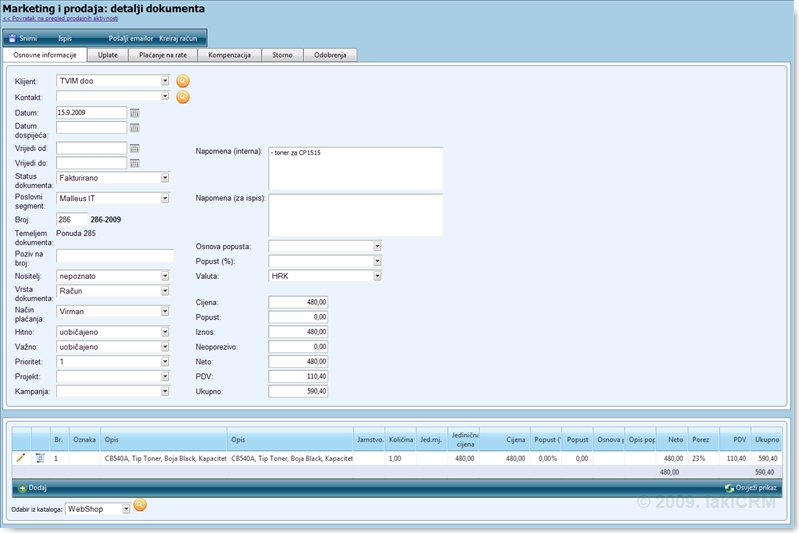Screen dimensions: 799x533
Task: Click the Ukupno column header in the items table
Action: (x=767, y=439)
